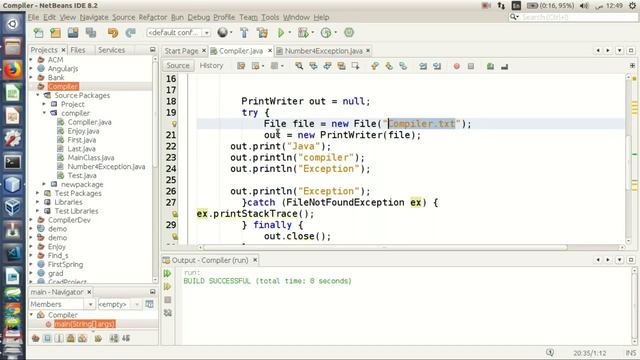Switch to the Start Page tab

[x=181, y=51]
